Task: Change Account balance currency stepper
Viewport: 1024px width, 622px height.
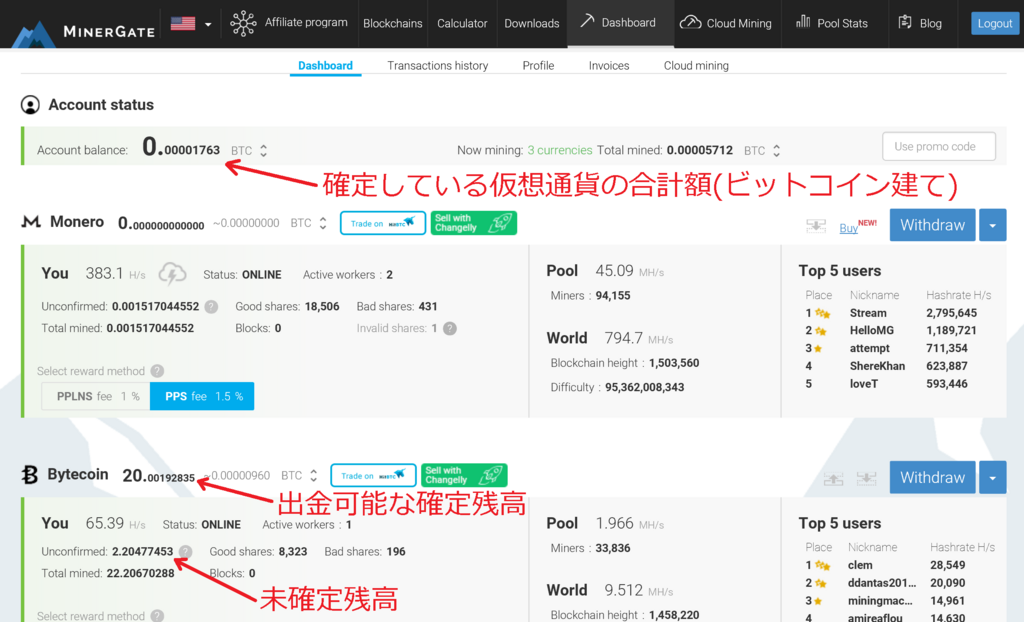Action: 263,150
